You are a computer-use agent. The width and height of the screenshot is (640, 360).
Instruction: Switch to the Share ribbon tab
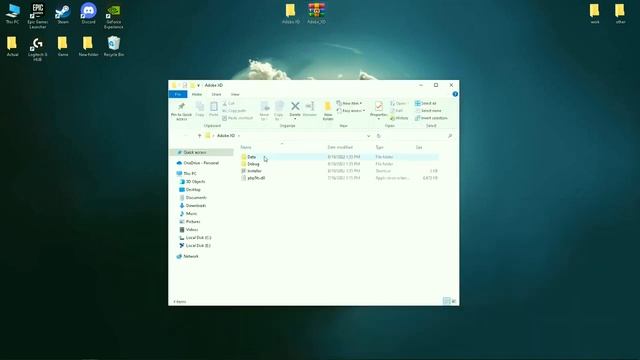tap(216, 94)
